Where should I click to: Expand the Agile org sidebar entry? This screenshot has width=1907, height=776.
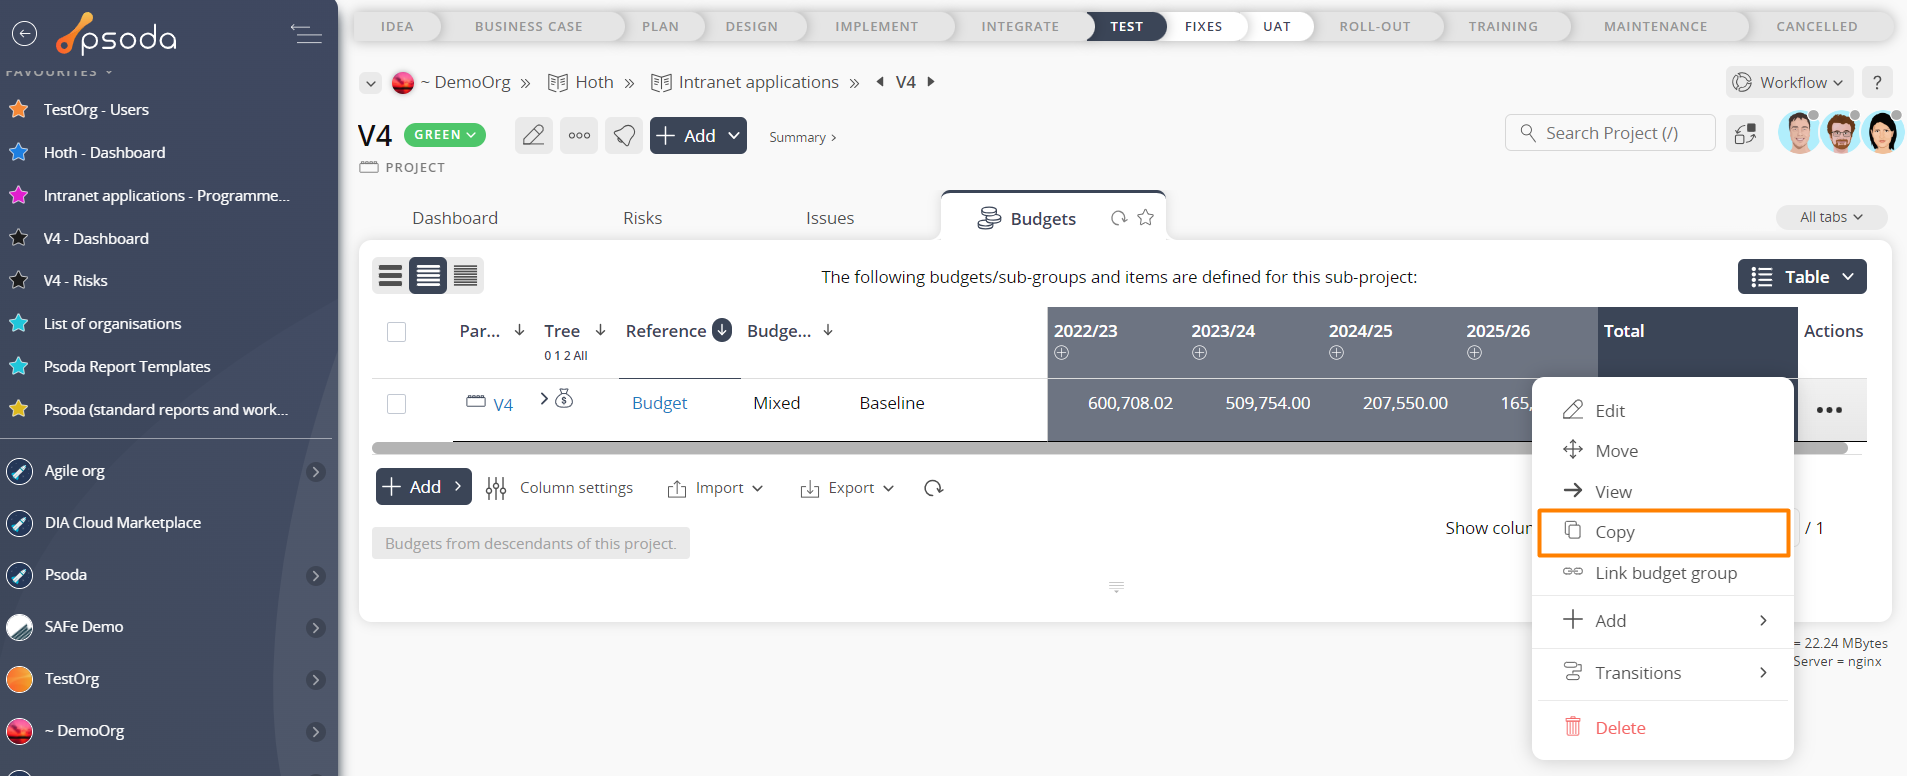(x=316, y=471)
